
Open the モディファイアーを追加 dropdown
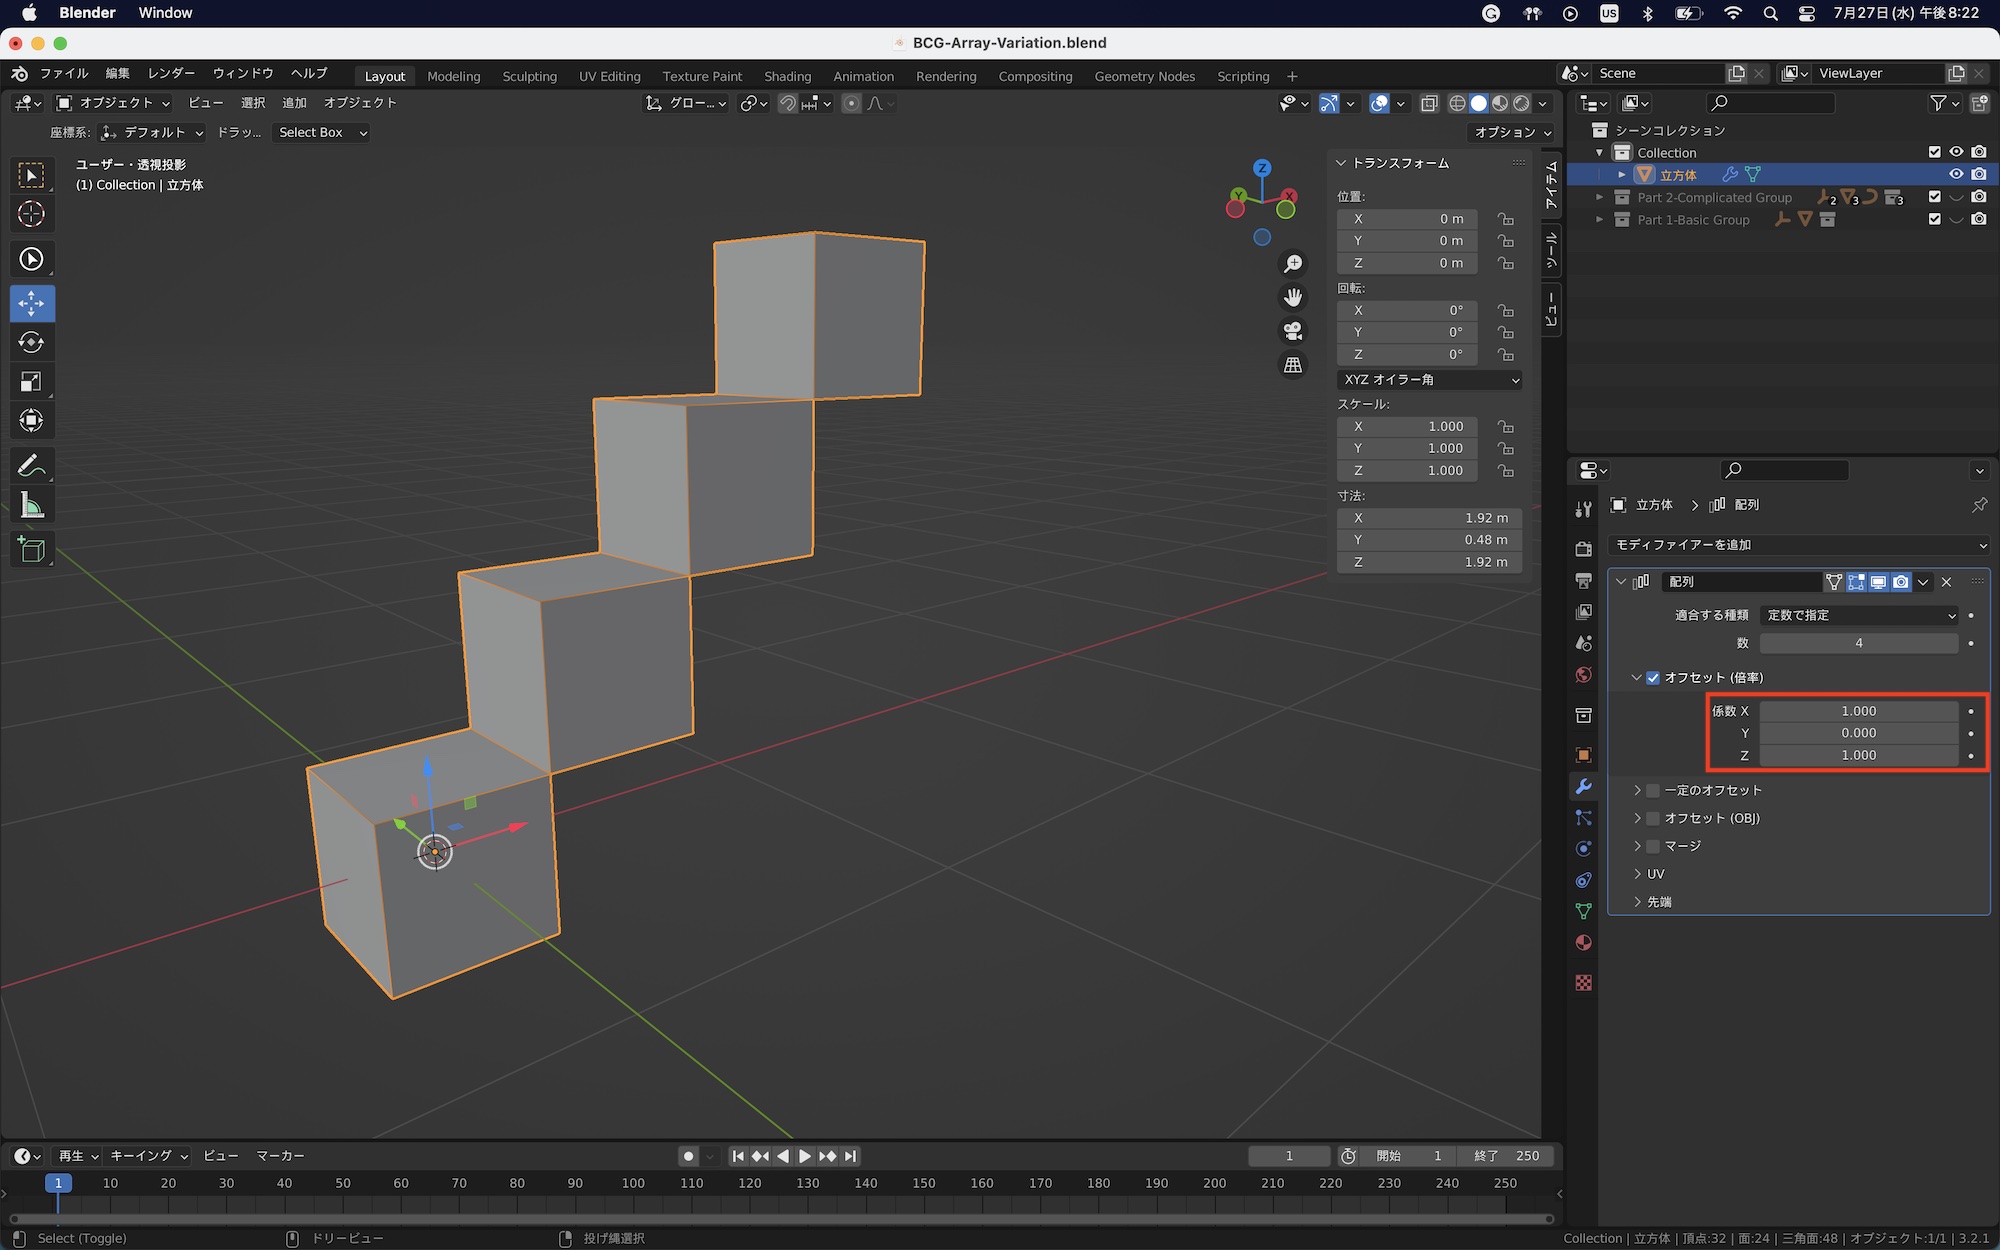pos(1798,545)
